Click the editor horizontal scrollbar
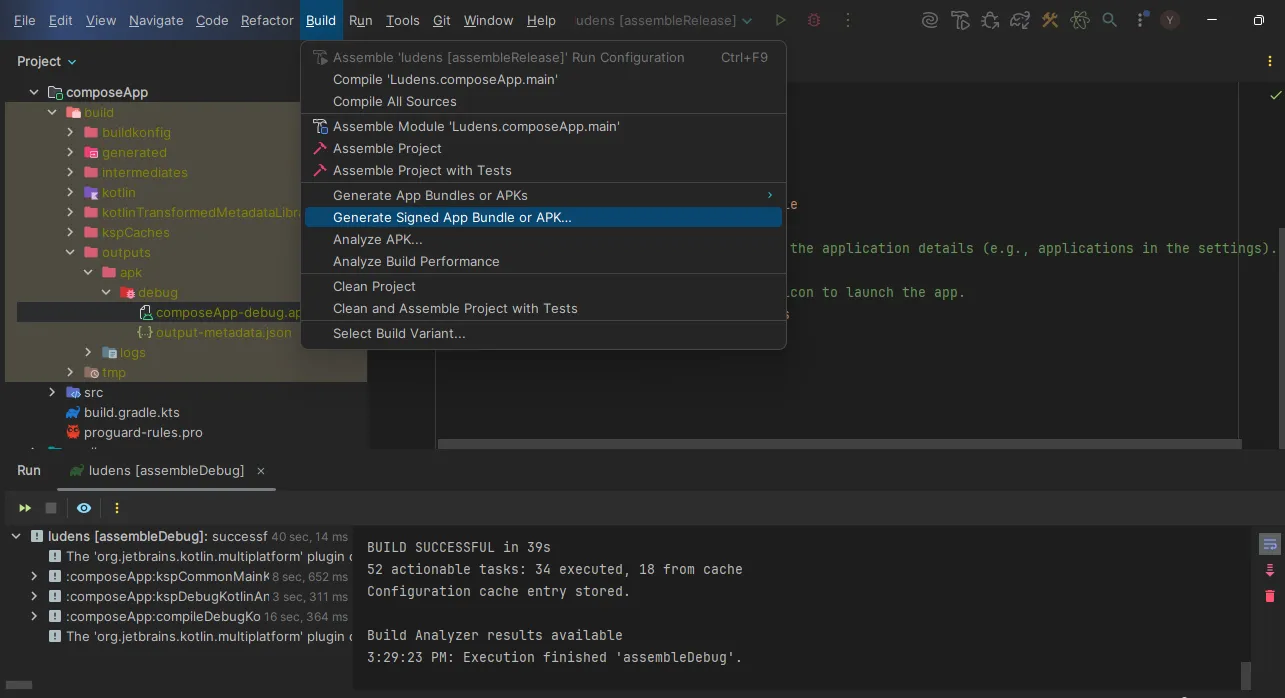This screenshot has width=1285, height=698. point(839,444)
